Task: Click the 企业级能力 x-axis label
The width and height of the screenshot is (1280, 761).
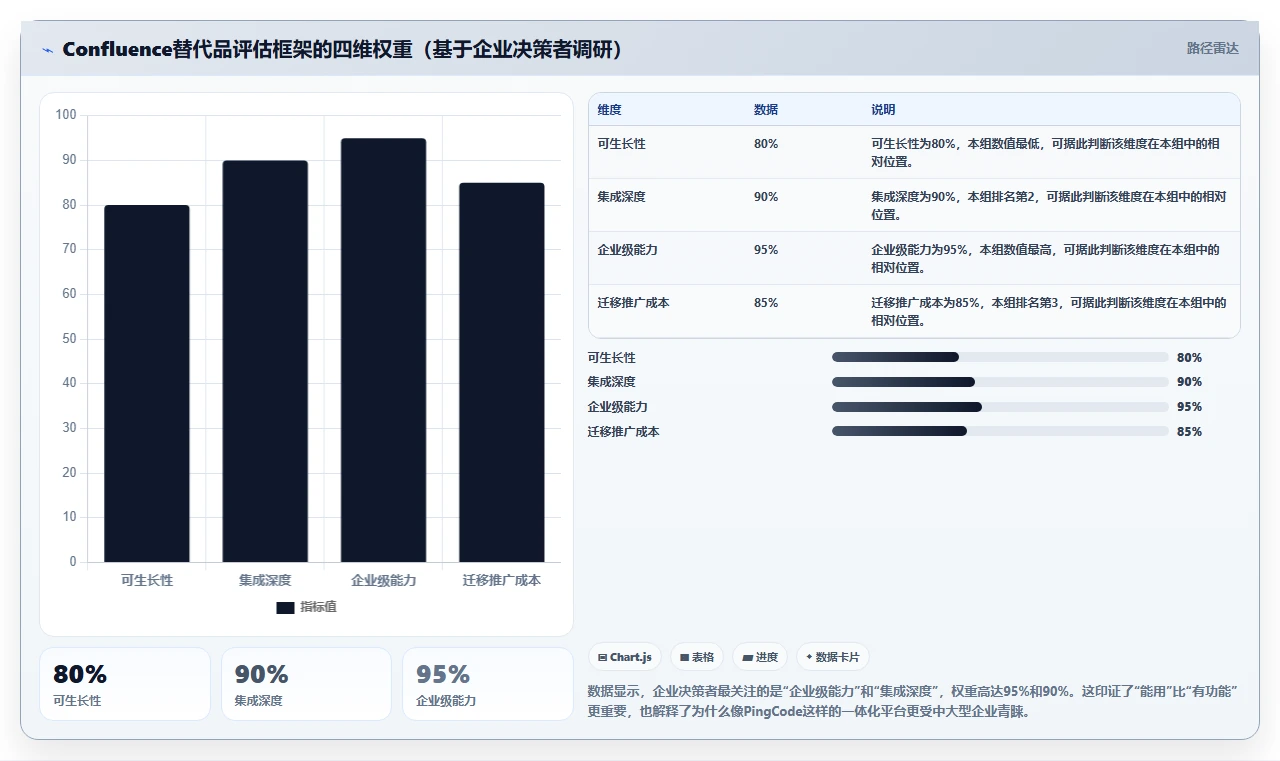Action: pos(383,580)
